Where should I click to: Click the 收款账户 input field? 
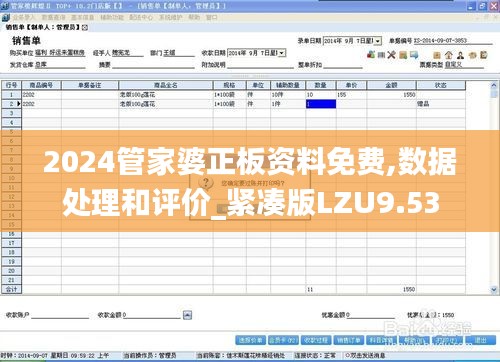(60, 315)
